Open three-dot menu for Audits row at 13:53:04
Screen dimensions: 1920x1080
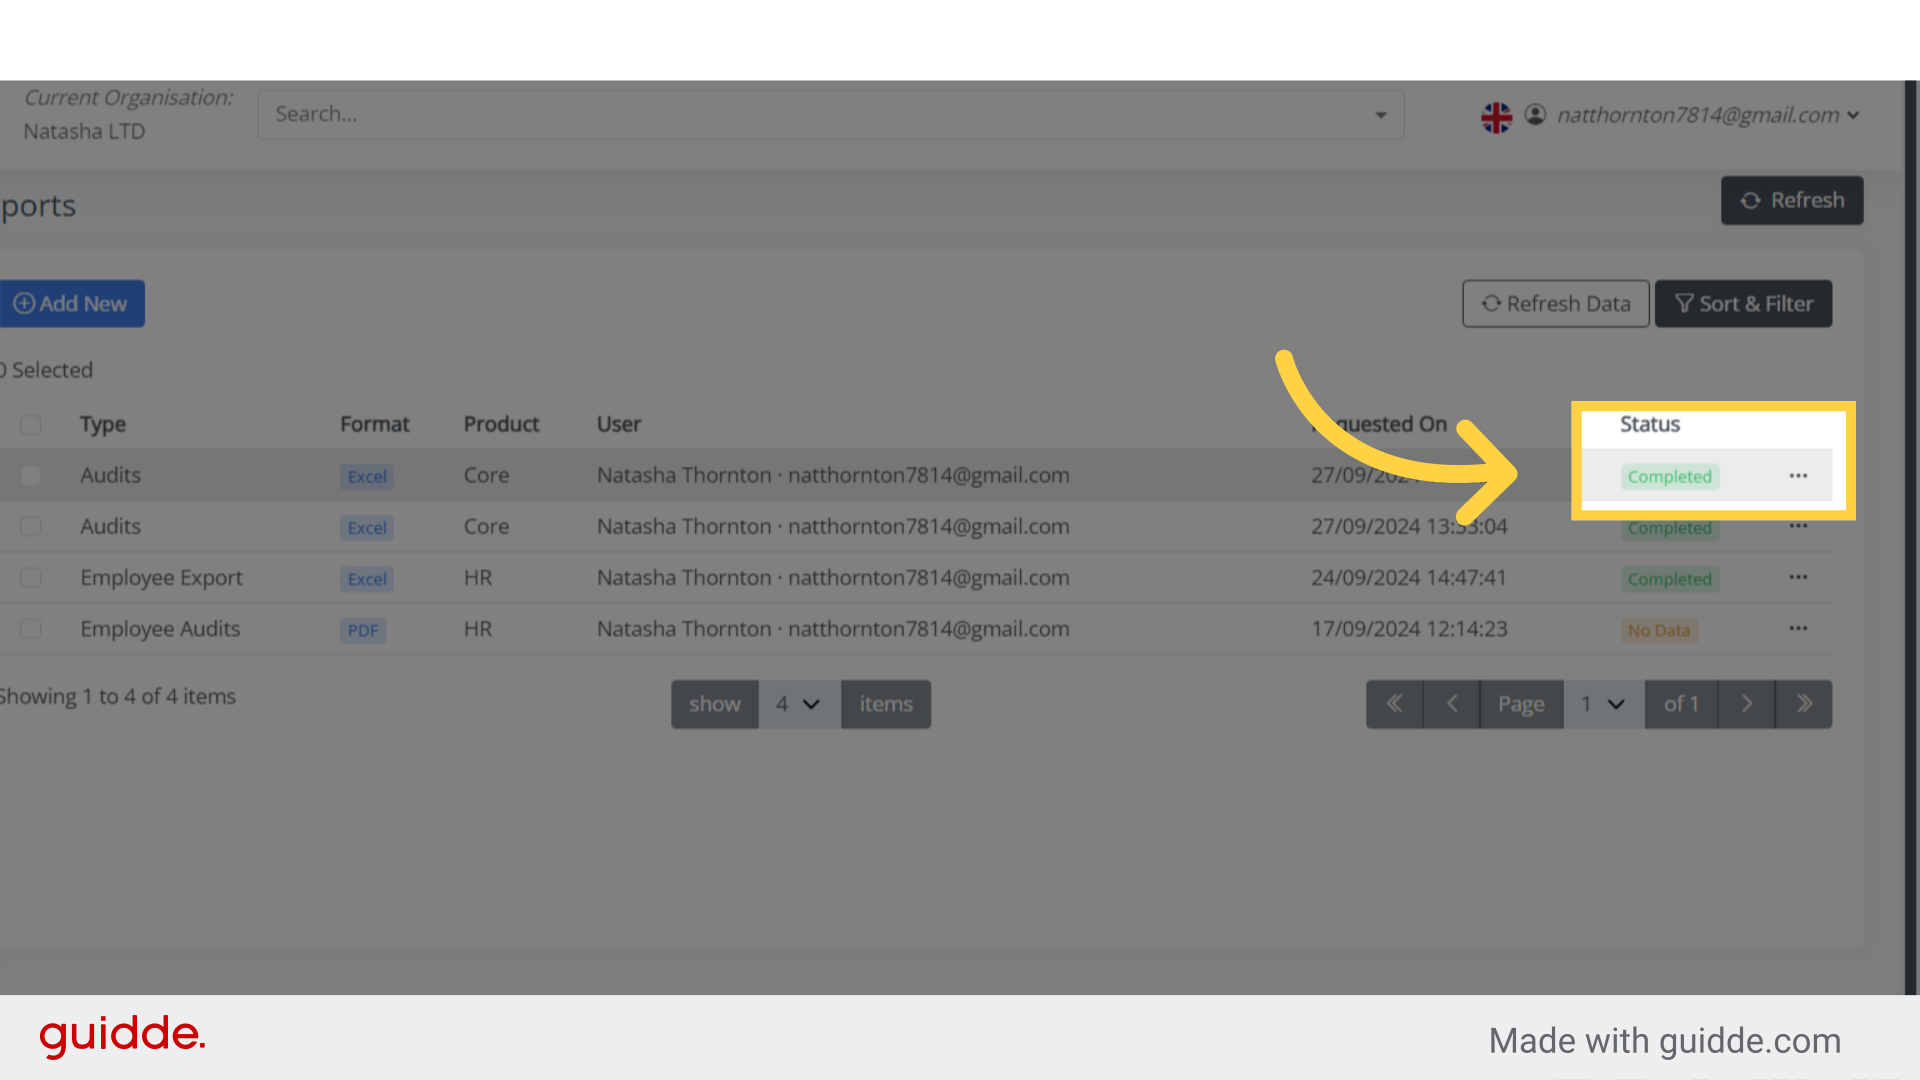(1798, 526)
